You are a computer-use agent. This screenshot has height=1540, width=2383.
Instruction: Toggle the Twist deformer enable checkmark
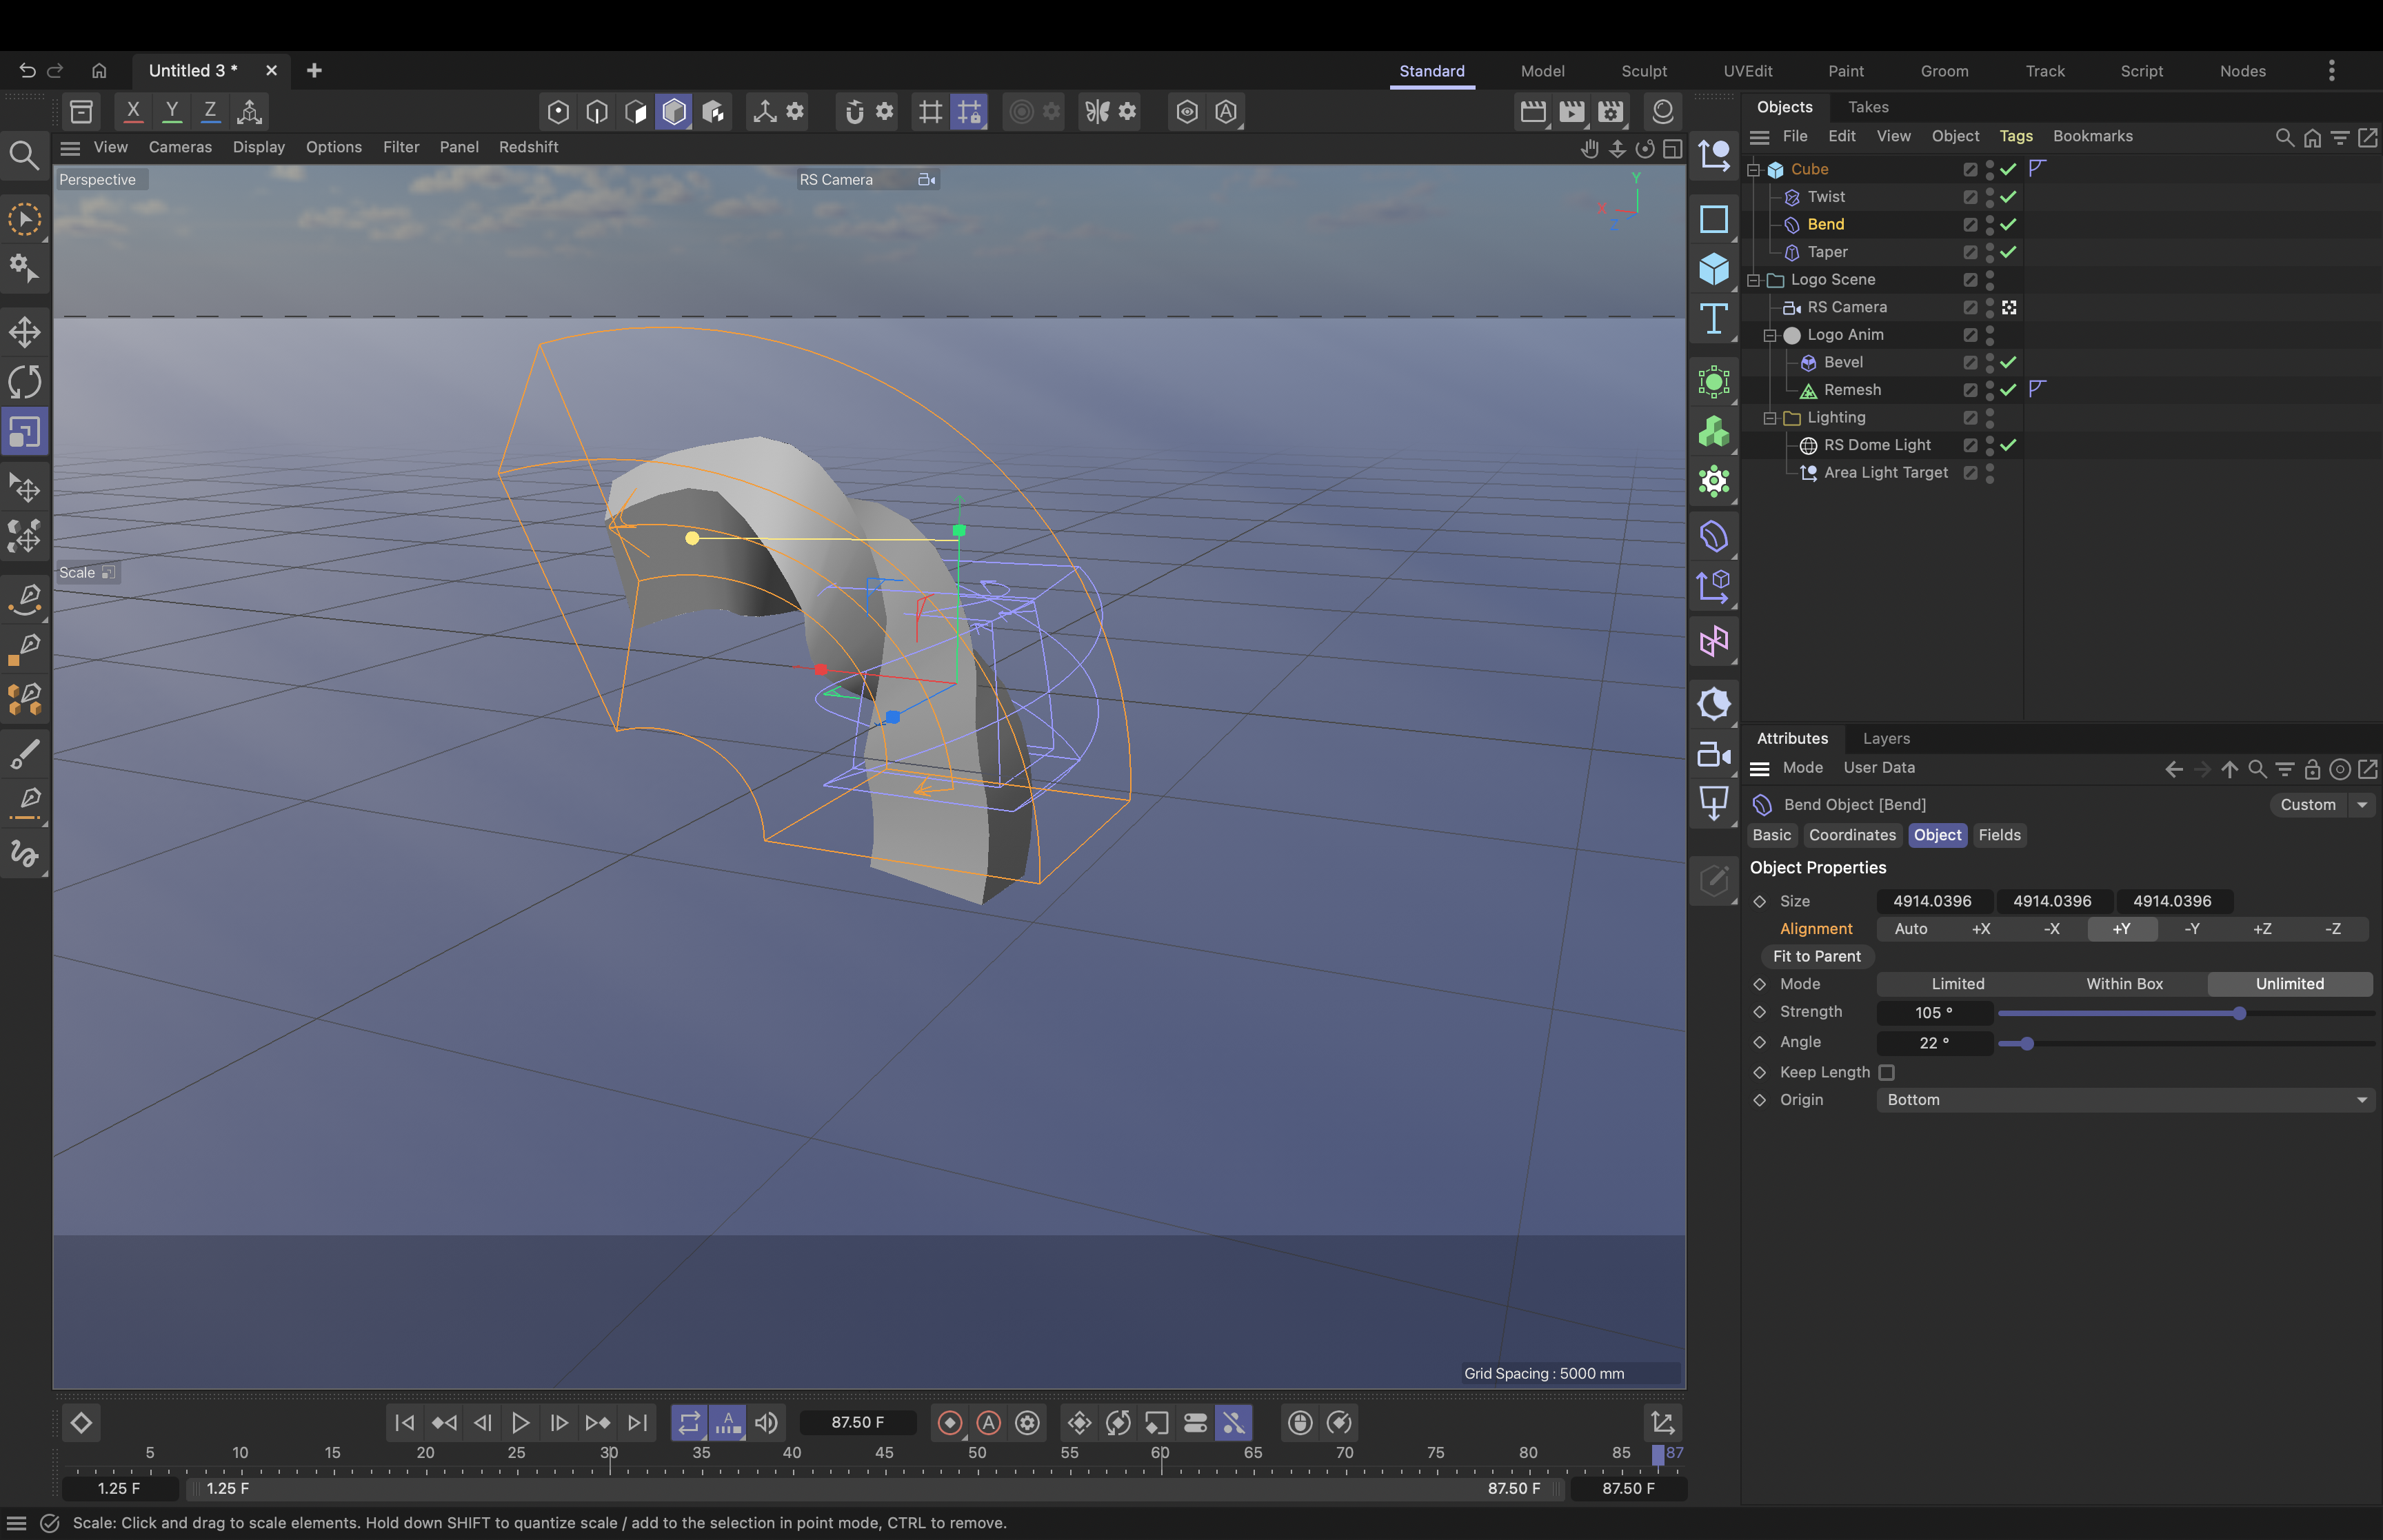(x=2008, y=197)
